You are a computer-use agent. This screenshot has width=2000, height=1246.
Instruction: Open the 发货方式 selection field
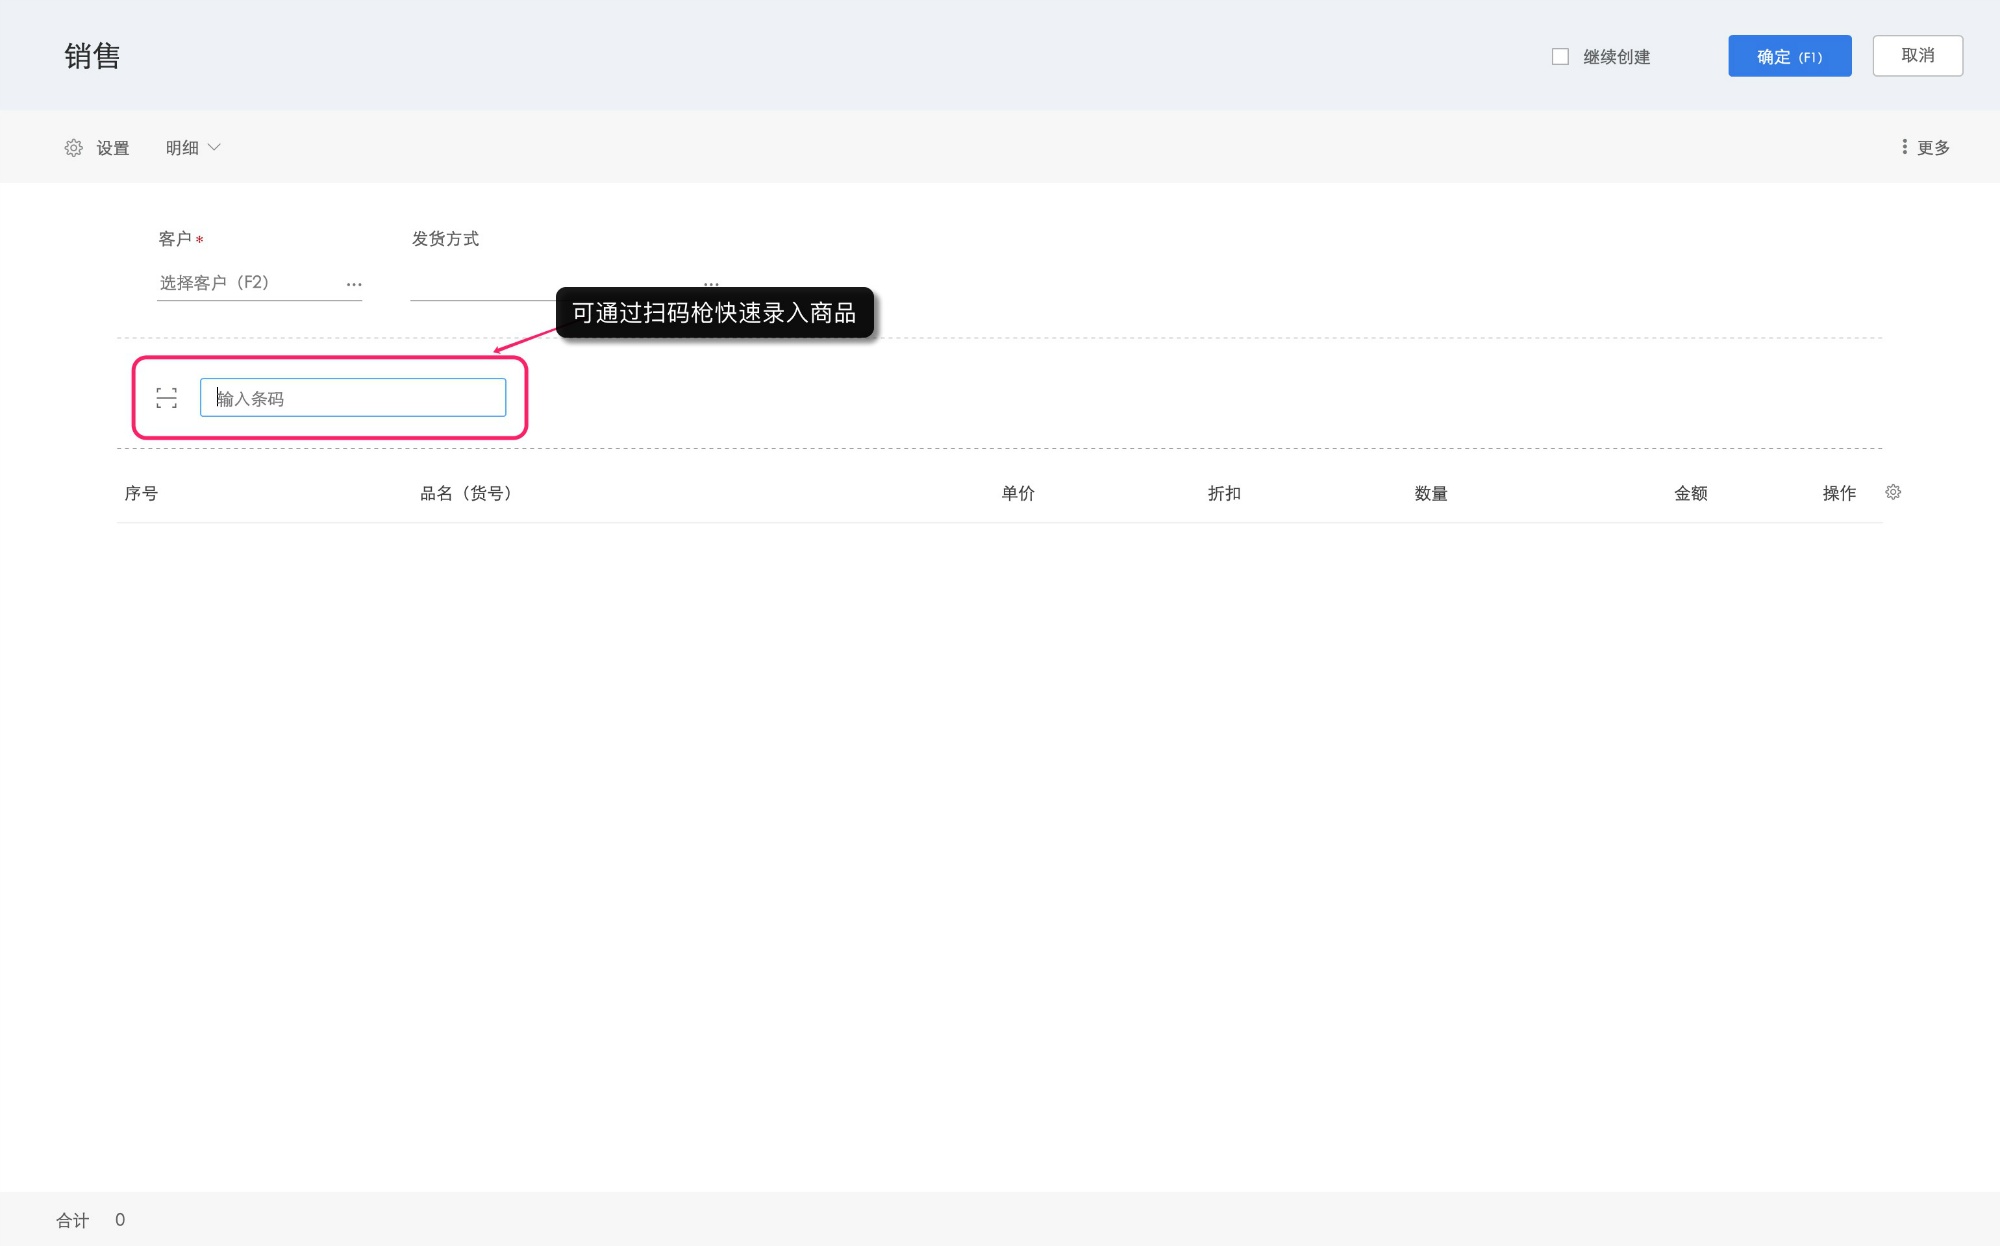point(480,285)
